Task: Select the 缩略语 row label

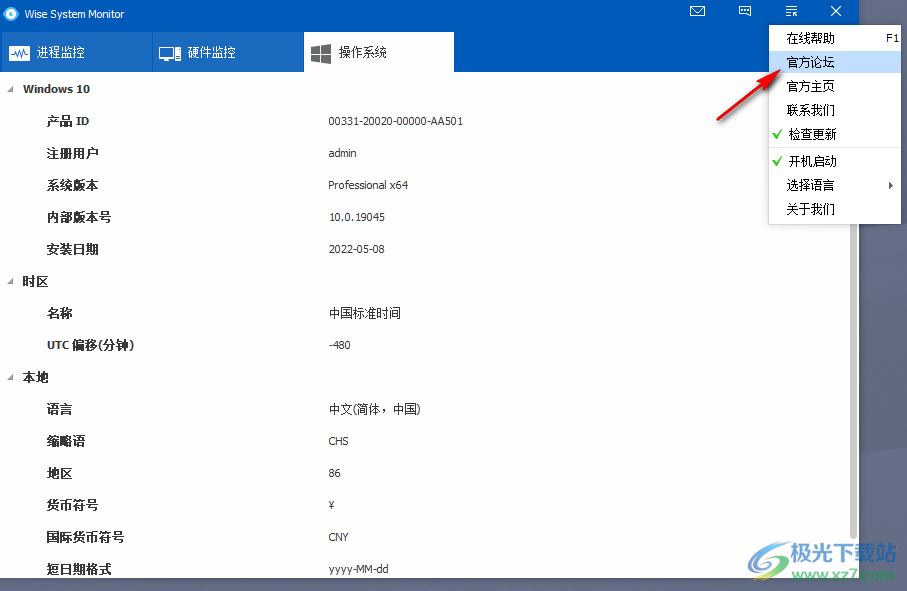Action: coord(66,441)
